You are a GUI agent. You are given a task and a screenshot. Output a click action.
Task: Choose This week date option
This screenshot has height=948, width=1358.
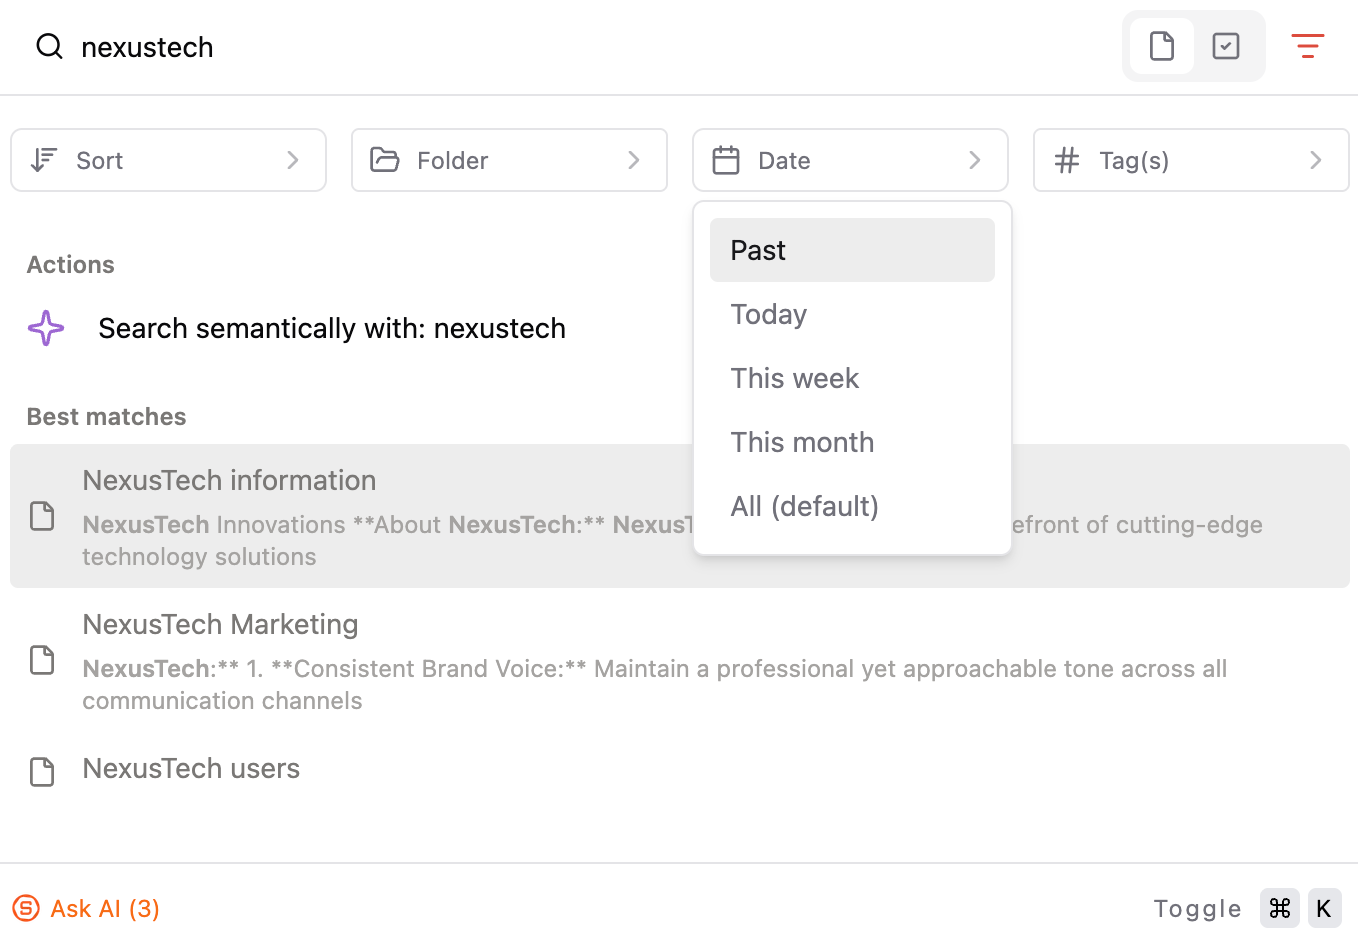click(852, 378)
